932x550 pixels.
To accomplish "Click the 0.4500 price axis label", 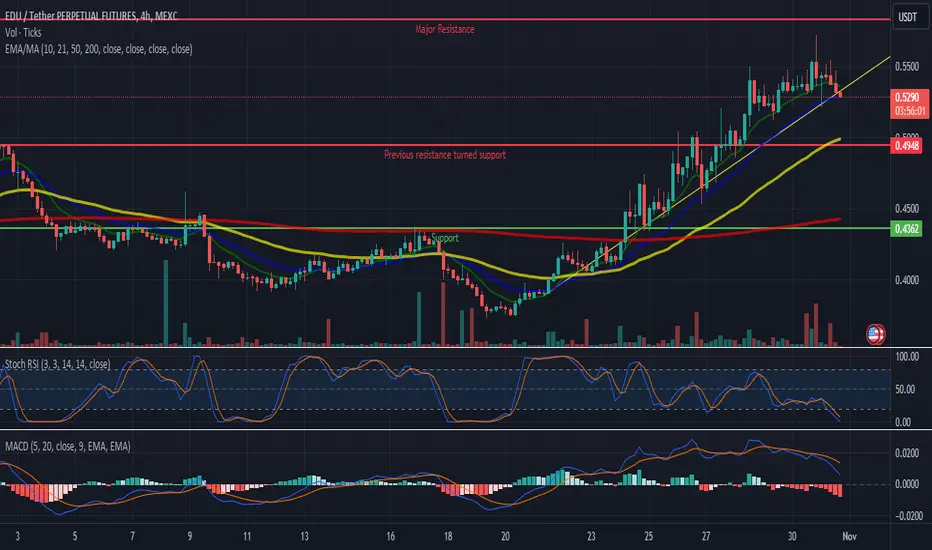I will (907, 209).
